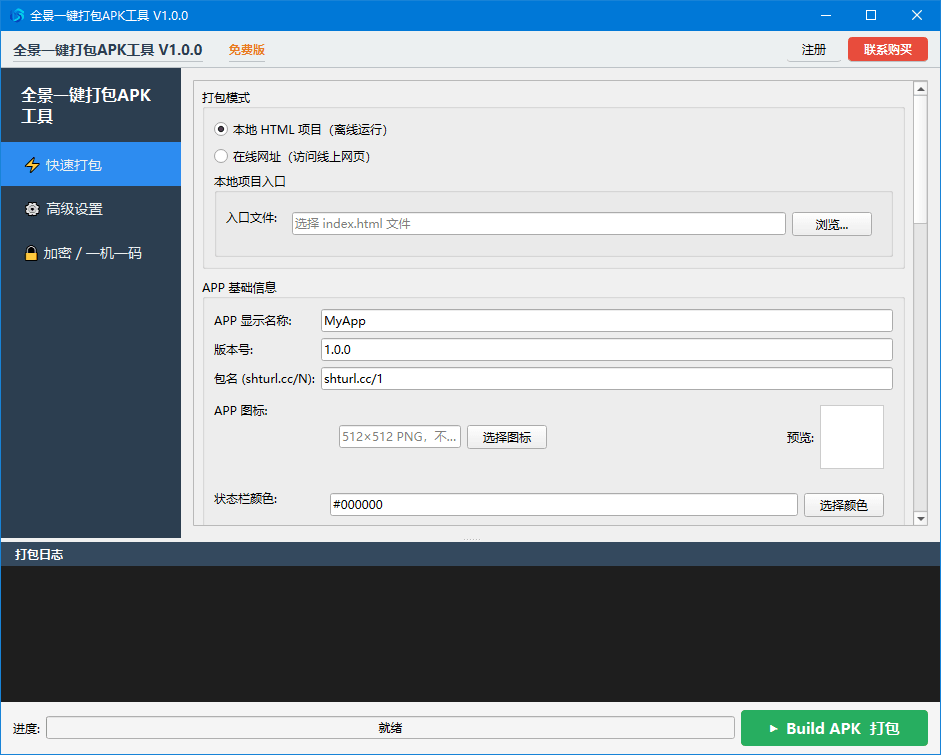Screen dimensions: 941x755
Task: Maximize the window
Action: click(871, 16)
